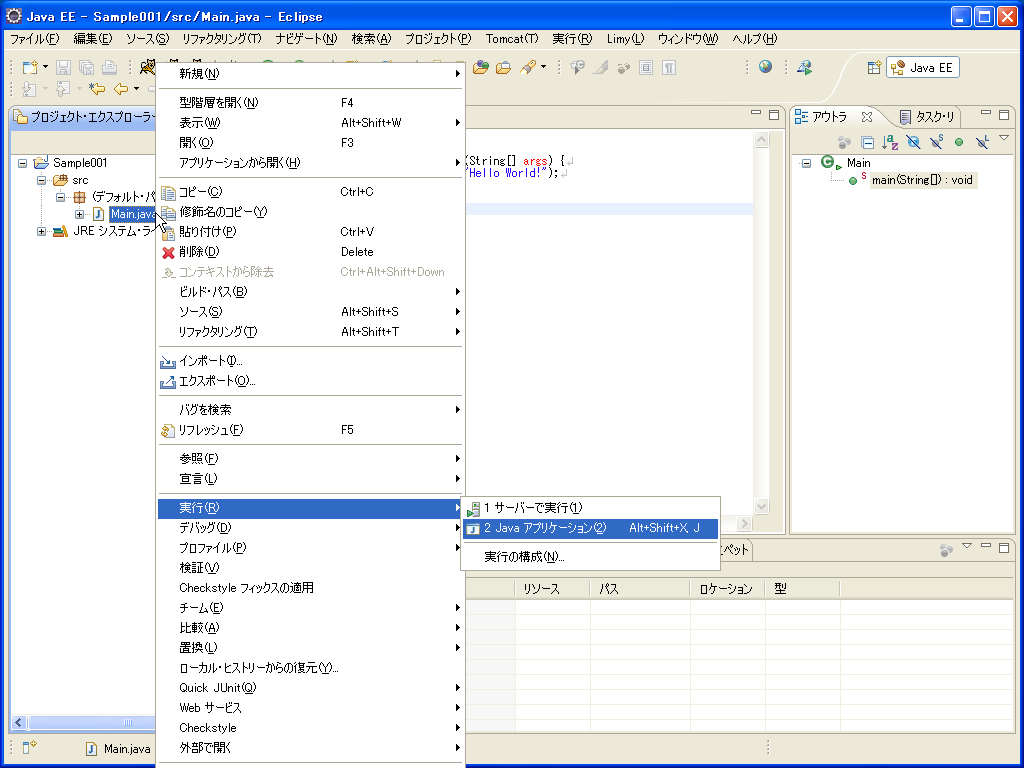Click the Print toolbar icon
The width and height of the screenshot is (1024, 768).
pos(109,67)
